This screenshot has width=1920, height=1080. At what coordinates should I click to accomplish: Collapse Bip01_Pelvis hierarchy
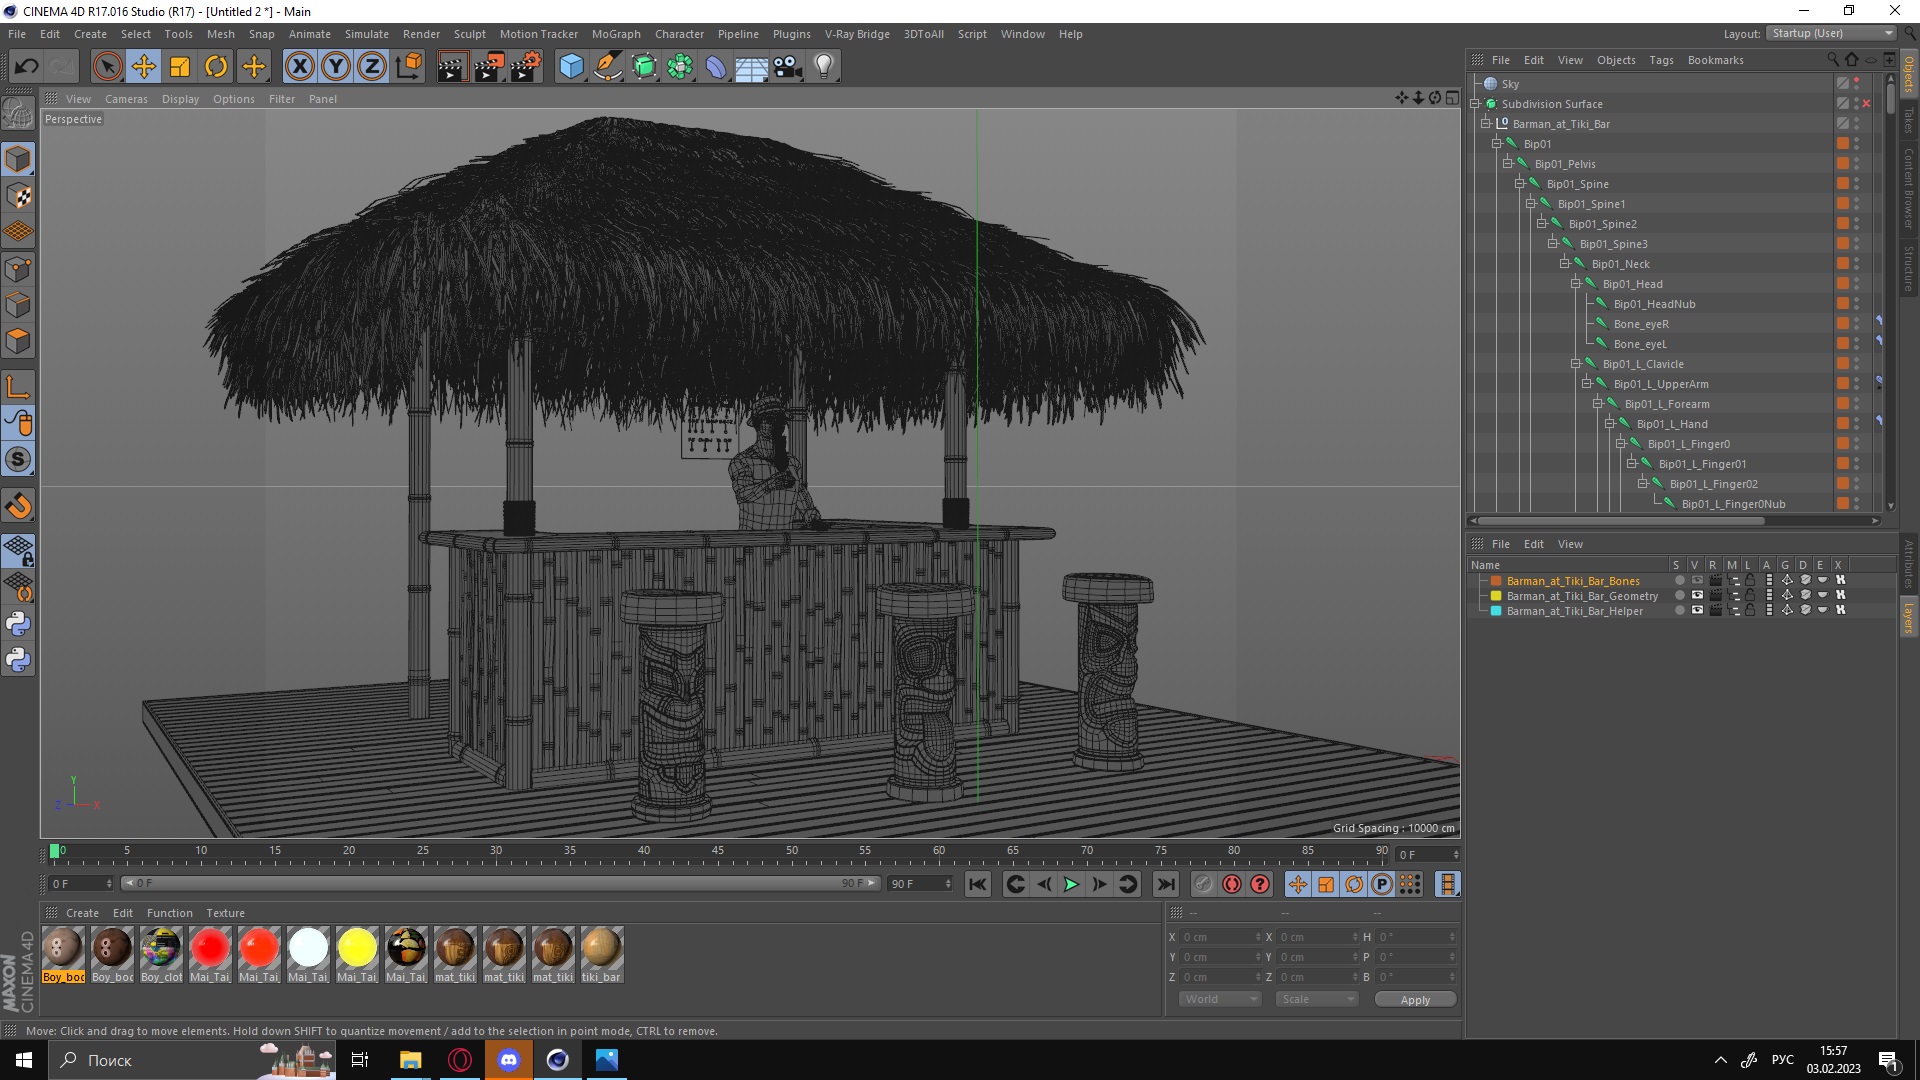point(1508,164)
